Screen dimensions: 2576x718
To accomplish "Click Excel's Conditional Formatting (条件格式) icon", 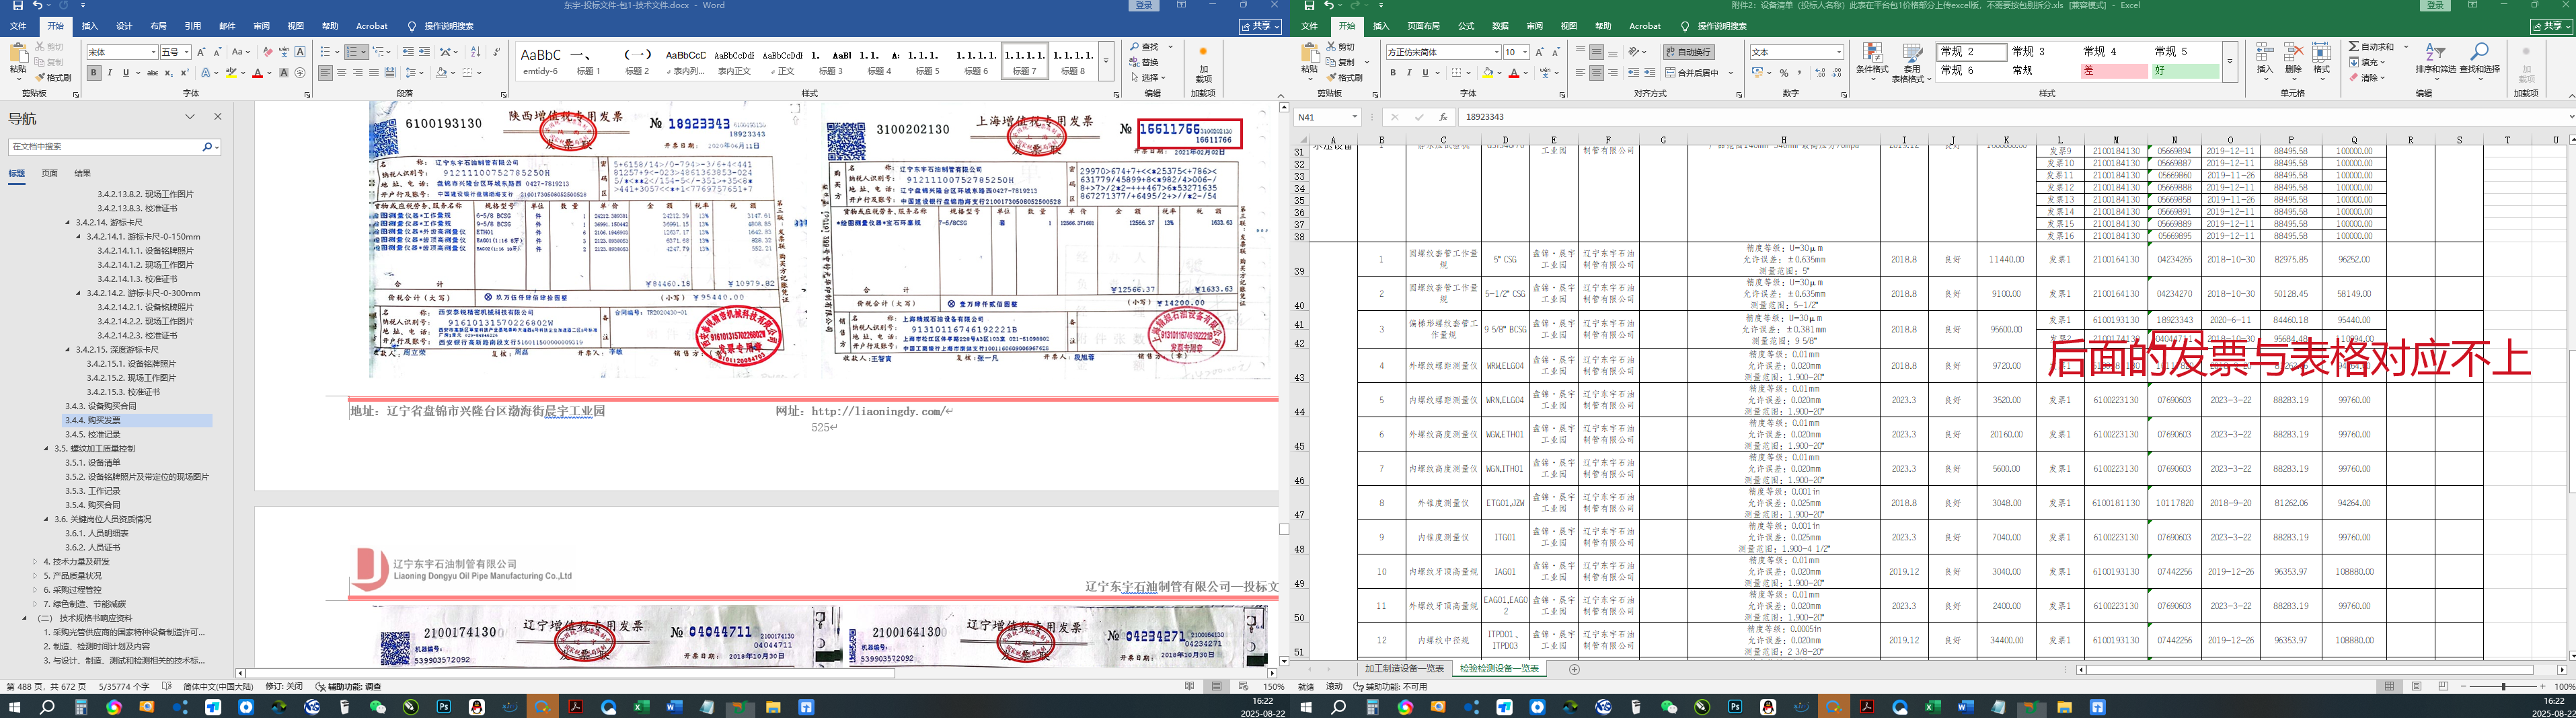I will pos(1872,61).
